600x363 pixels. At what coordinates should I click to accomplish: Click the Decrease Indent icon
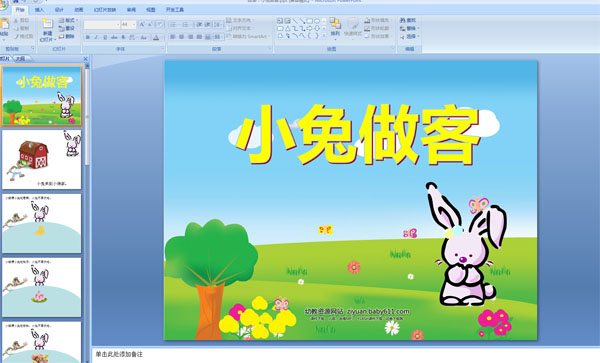pos(198,25)
